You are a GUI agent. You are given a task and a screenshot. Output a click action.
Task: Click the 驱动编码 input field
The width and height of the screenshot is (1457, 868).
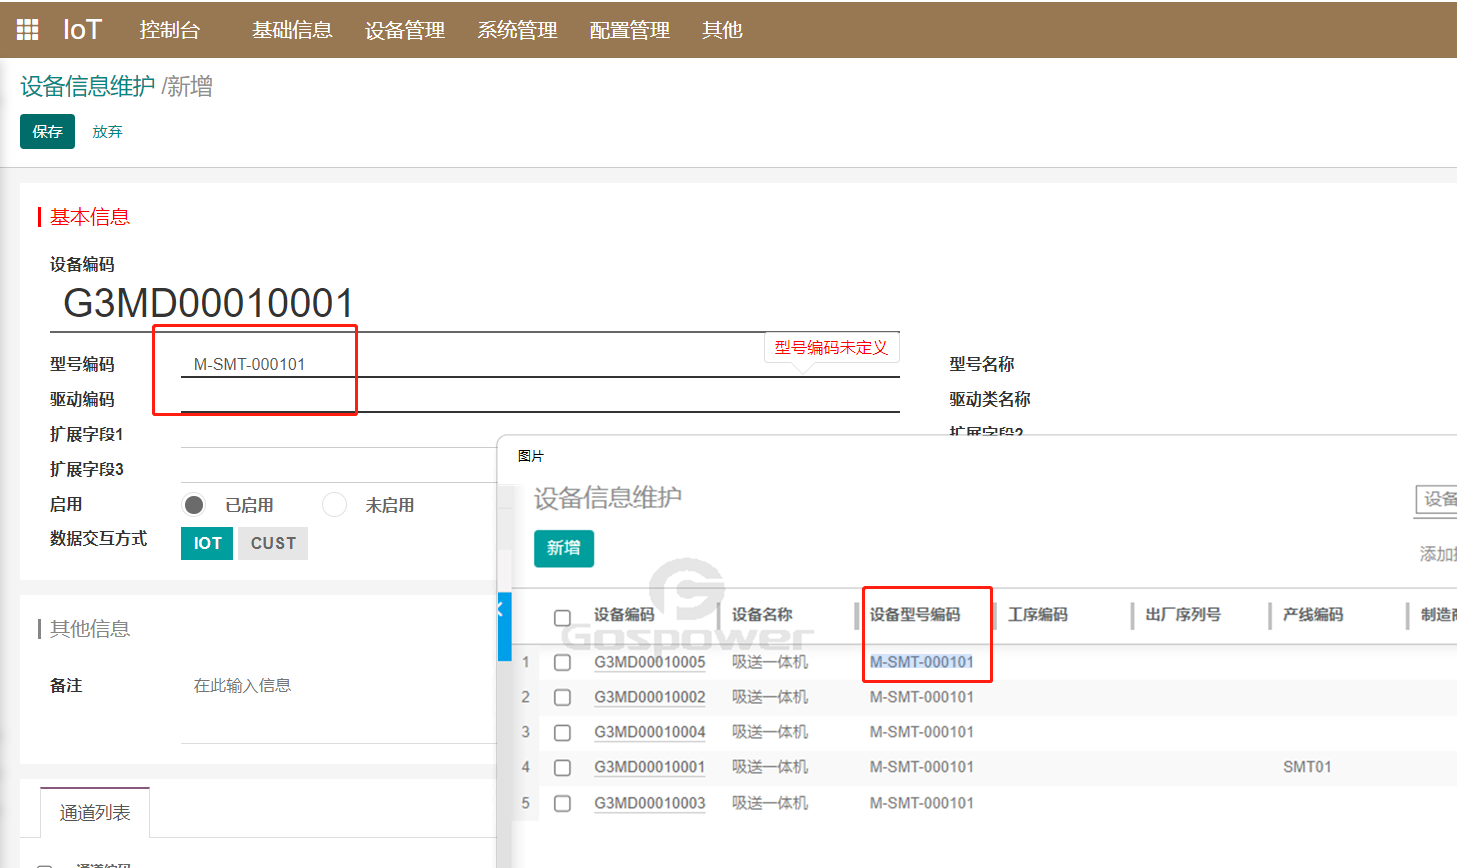[x=540, y=399]
